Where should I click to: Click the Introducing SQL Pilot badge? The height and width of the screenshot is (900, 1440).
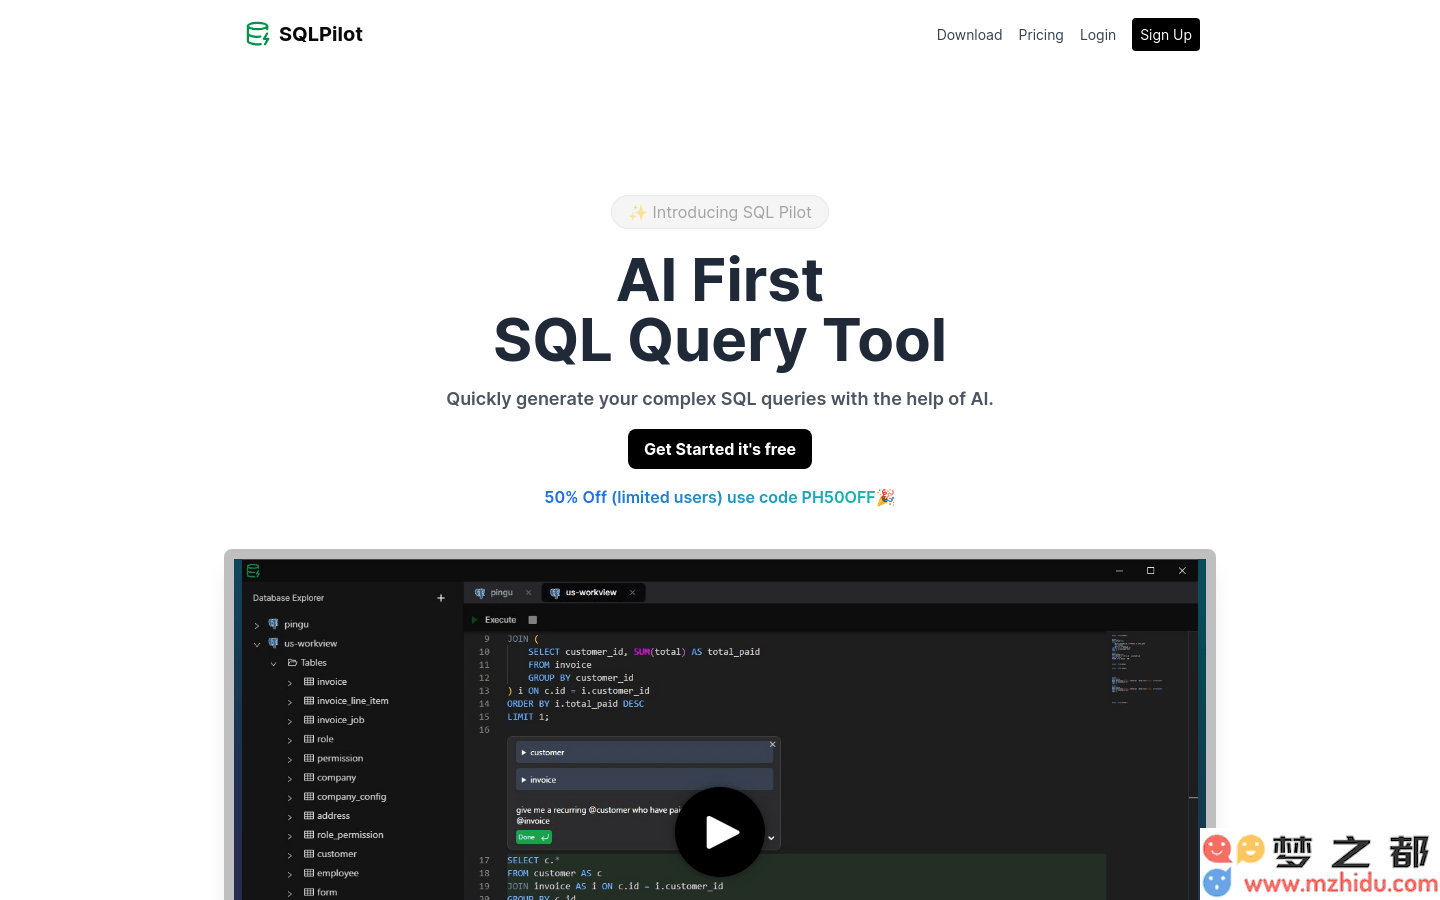(720, 212)
